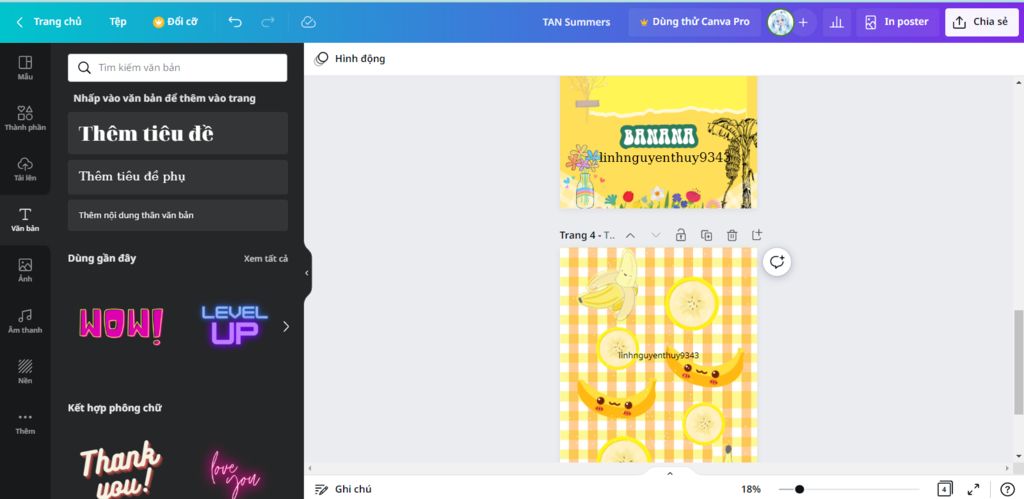Screen dimensions: 1024x499
Task: Open the Thành phần elements tab
Action: click(x=25, y=119)
